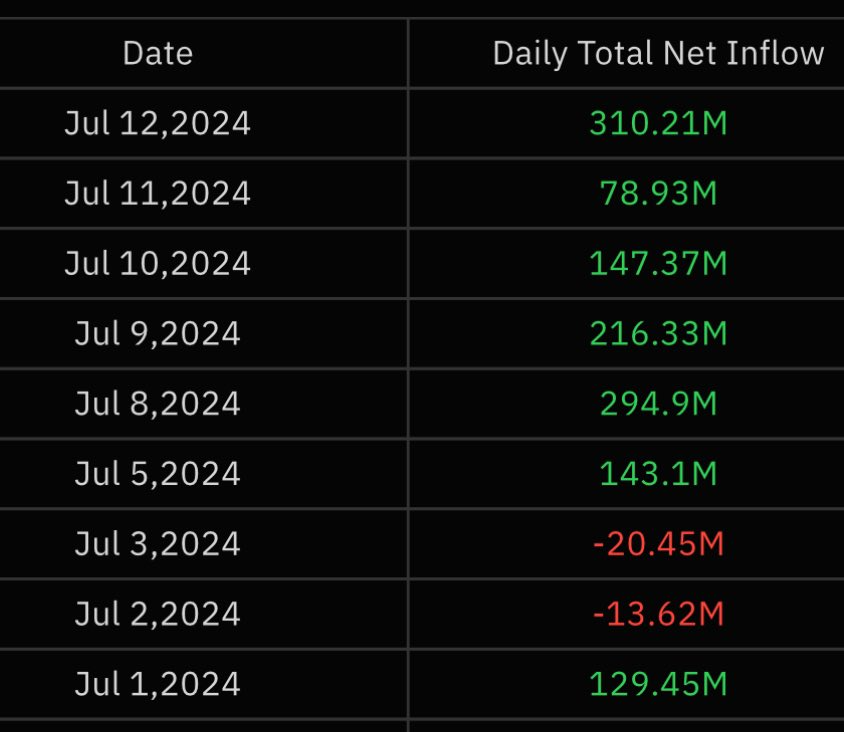
Task: Select the 216.33M inflow value
Action: (x=658, y=333)
